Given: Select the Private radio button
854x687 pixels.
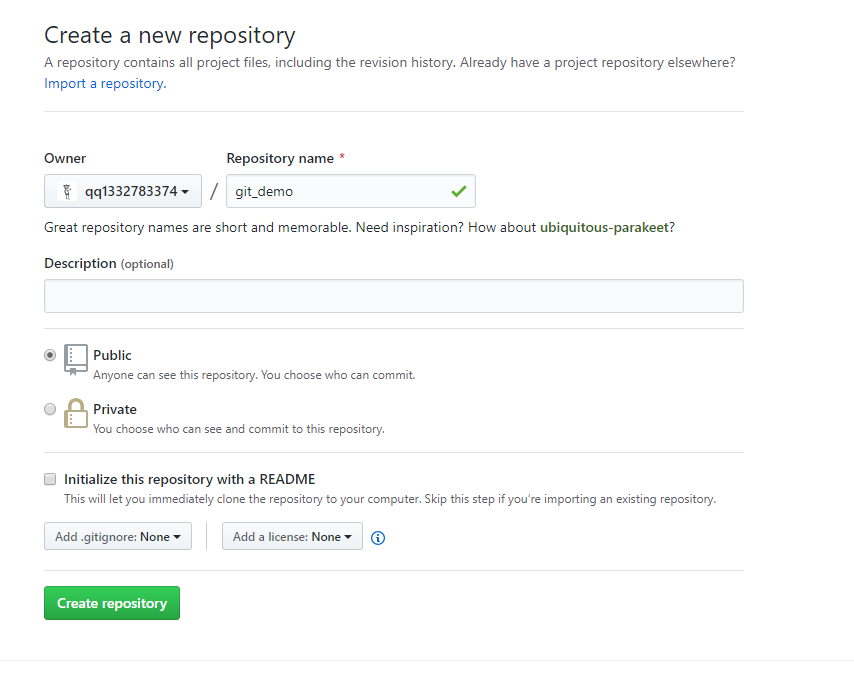Looking at the screenshot, I should pos(50,409).
